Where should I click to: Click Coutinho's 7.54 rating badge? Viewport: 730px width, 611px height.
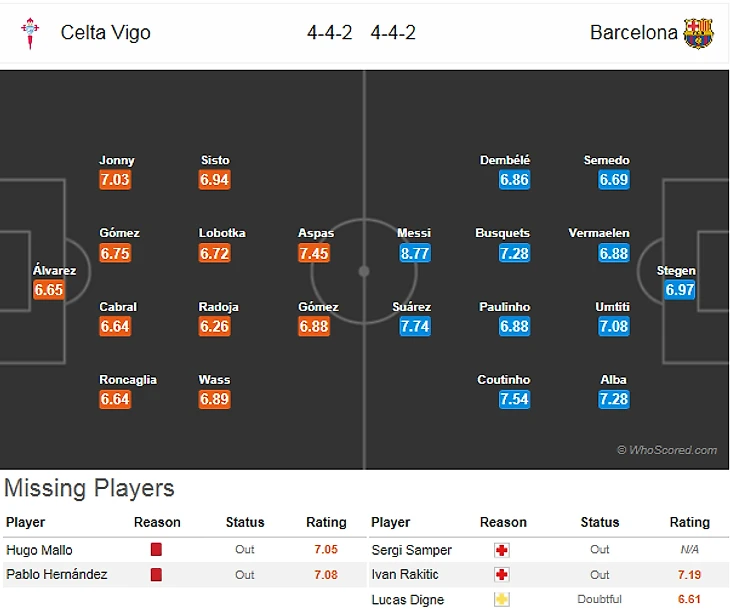pyautogui.click(x=514, y=399)
